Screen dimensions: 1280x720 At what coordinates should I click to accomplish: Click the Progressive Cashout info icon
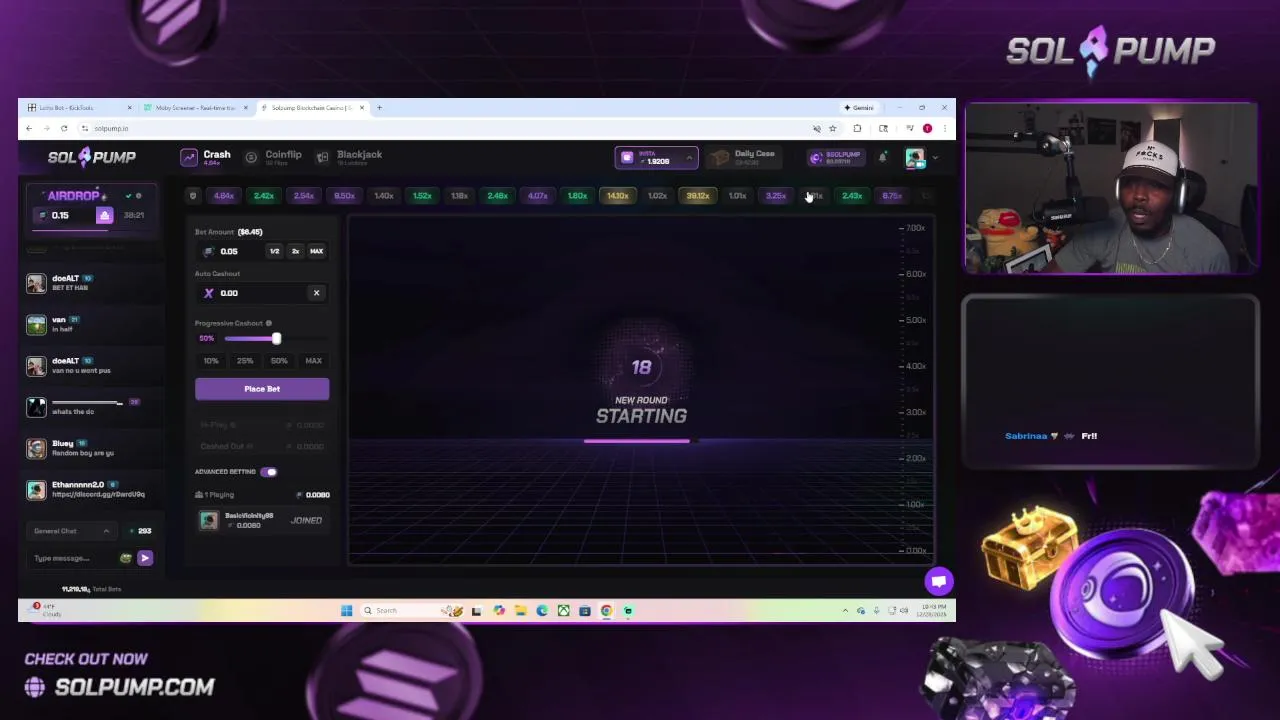[x=269, y=323]
